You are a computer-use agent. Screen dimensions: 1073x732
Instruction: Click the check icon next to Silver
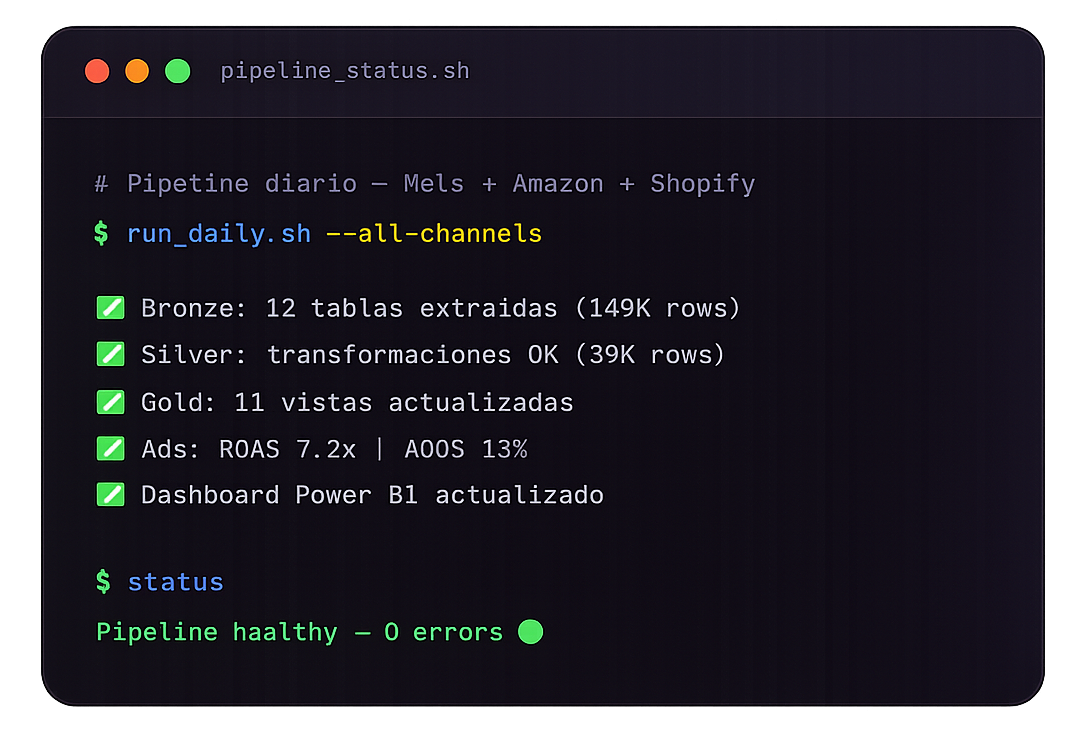[110, 354]
